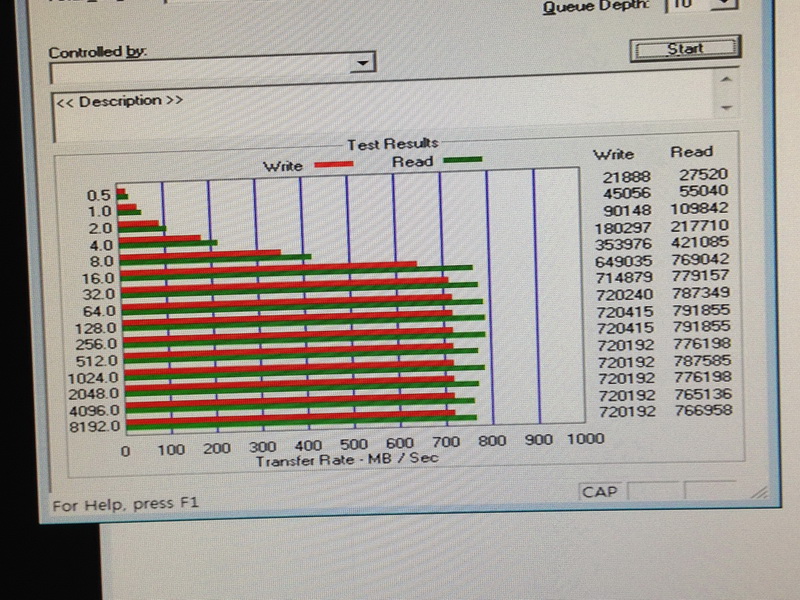Select read value 27520
Viewport: 800px width, 600px height.
click(x=703, y=174)
